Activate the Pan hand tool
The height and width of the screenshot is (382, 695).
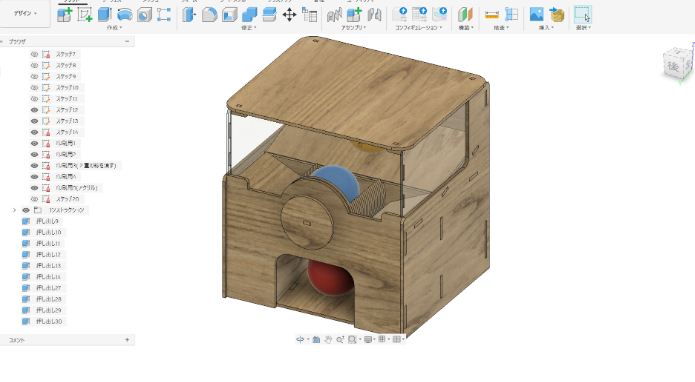[328, 339]
